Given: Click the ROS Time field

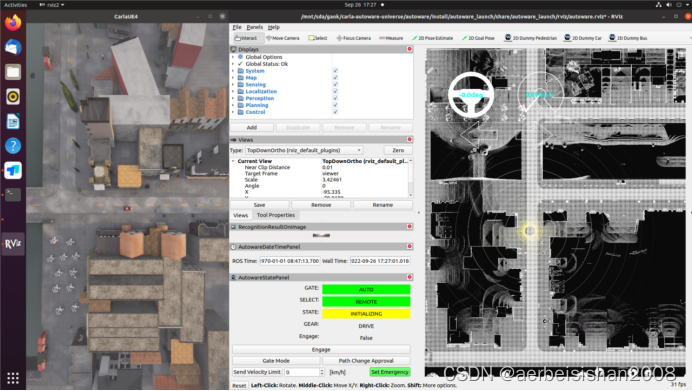Looking at the screenshot, I should pos(290,261).
